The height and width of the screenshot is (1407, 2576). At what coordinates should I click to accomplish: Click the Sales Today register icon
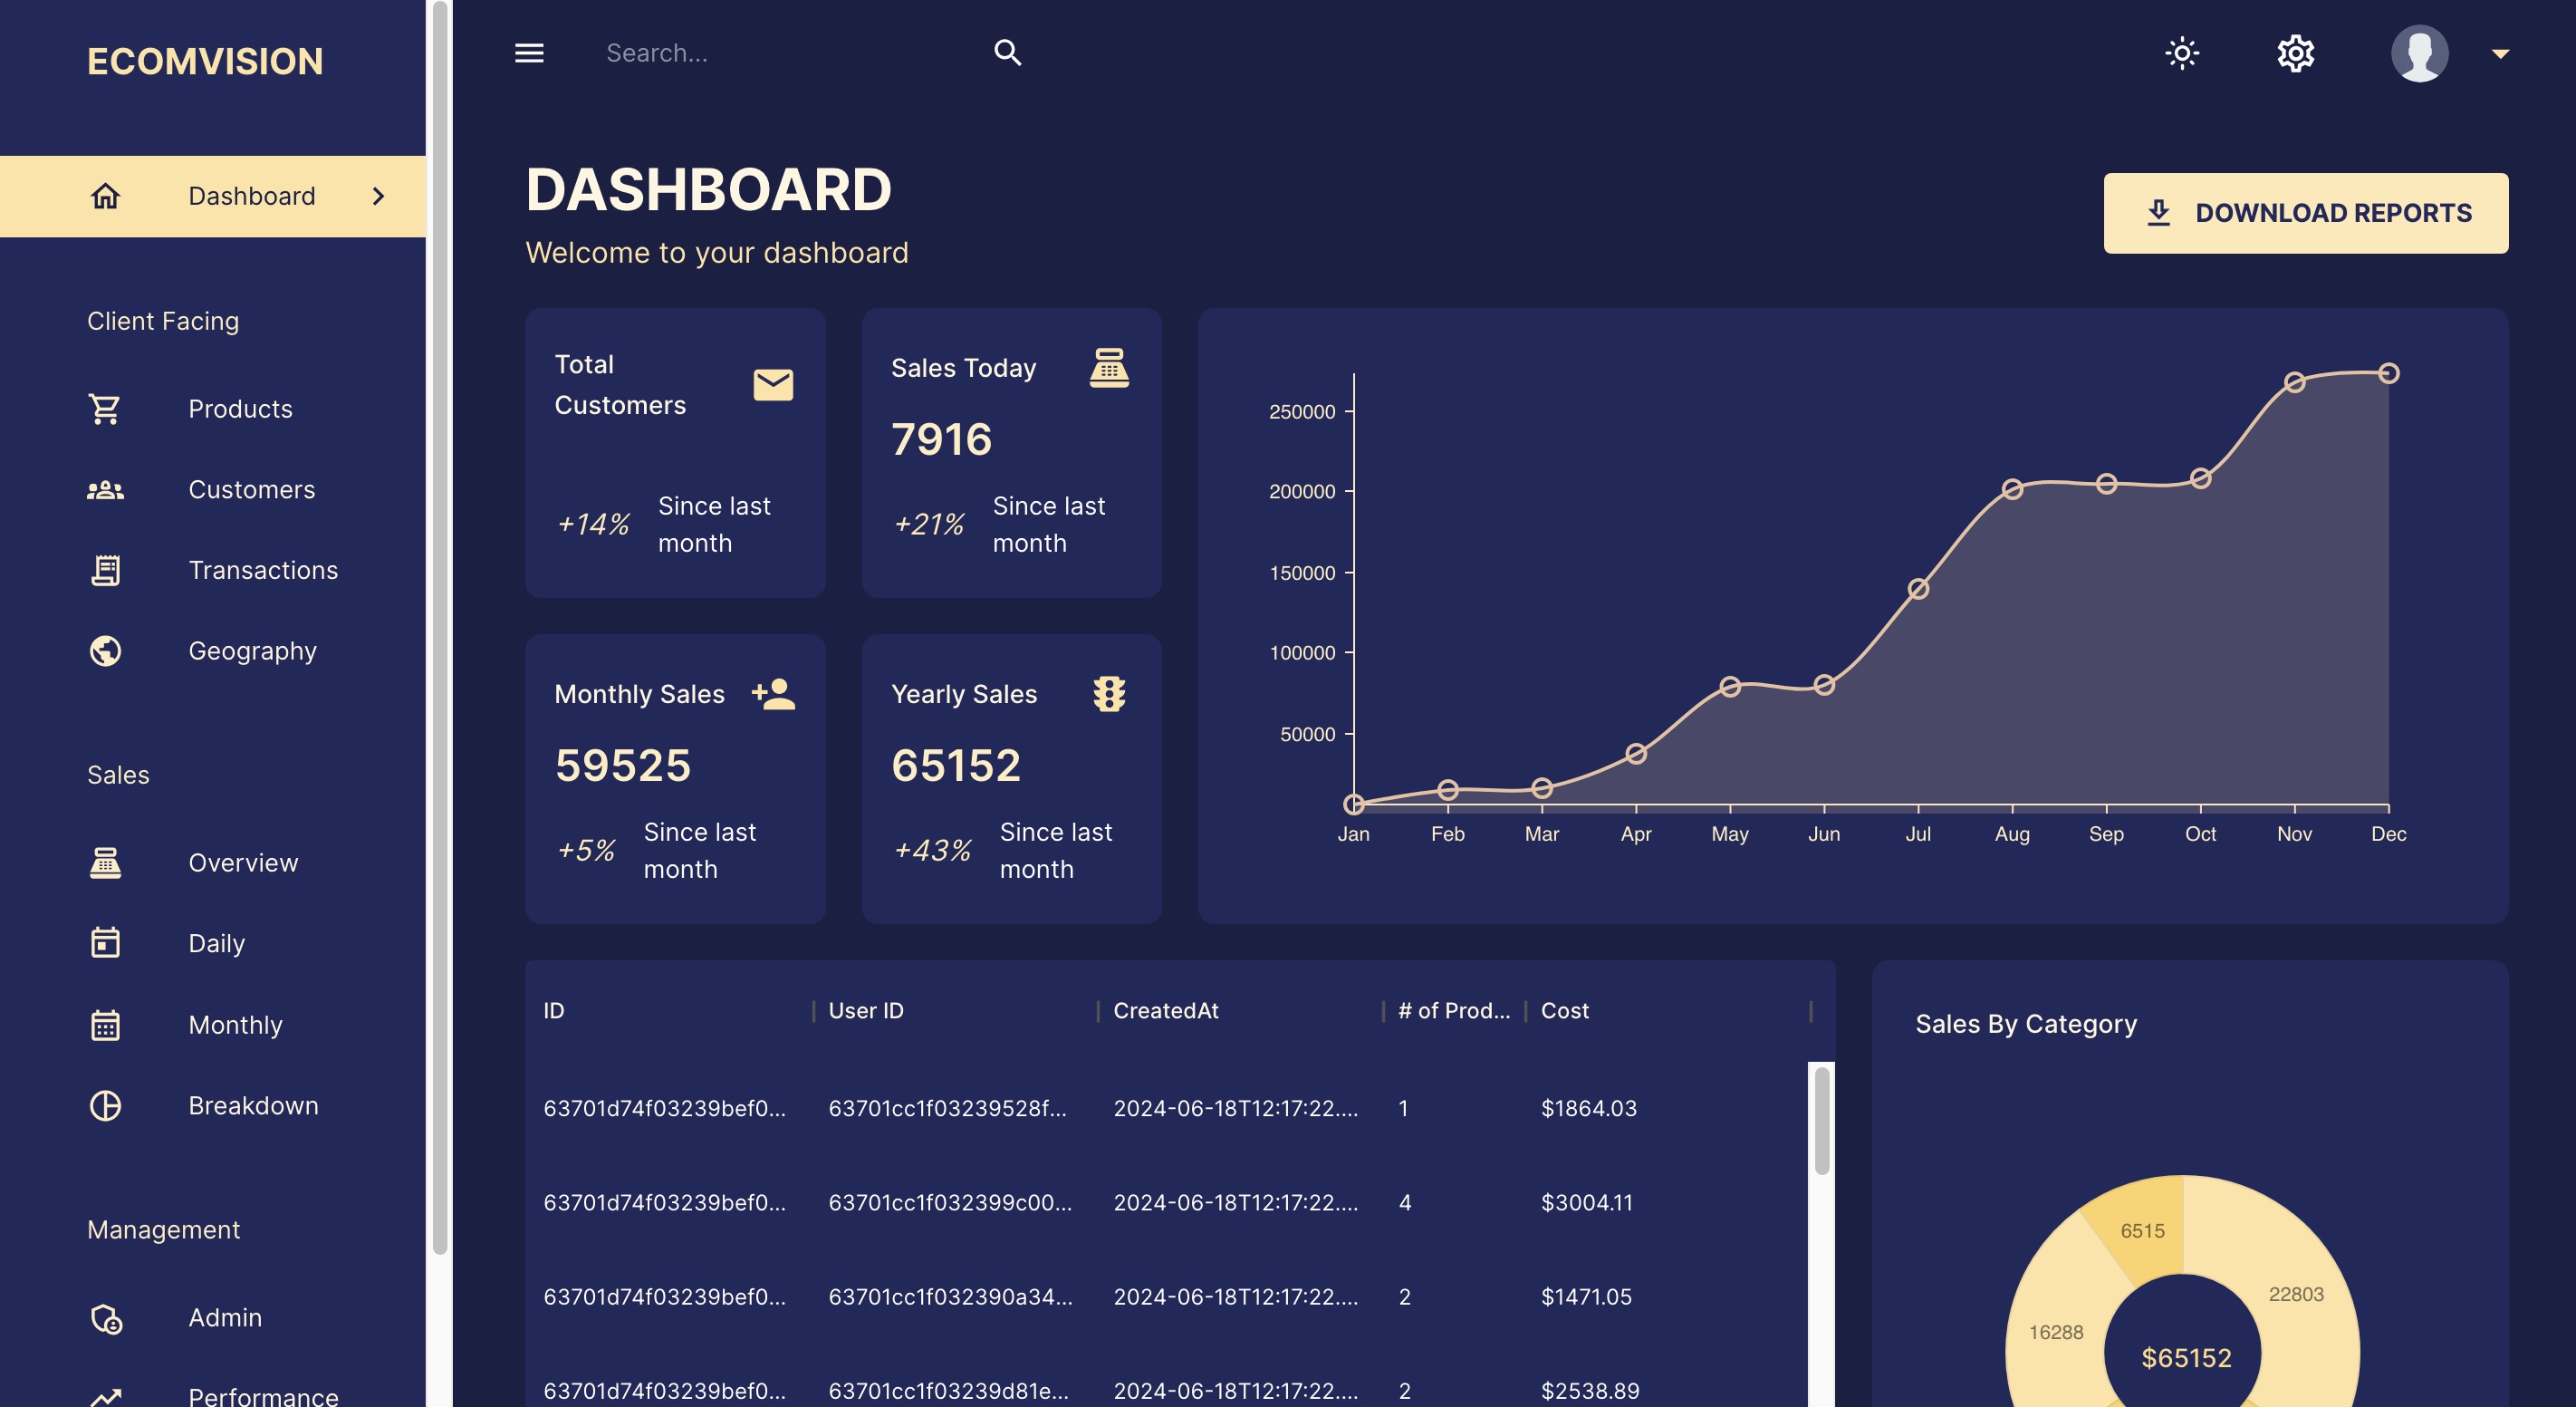1109,367
